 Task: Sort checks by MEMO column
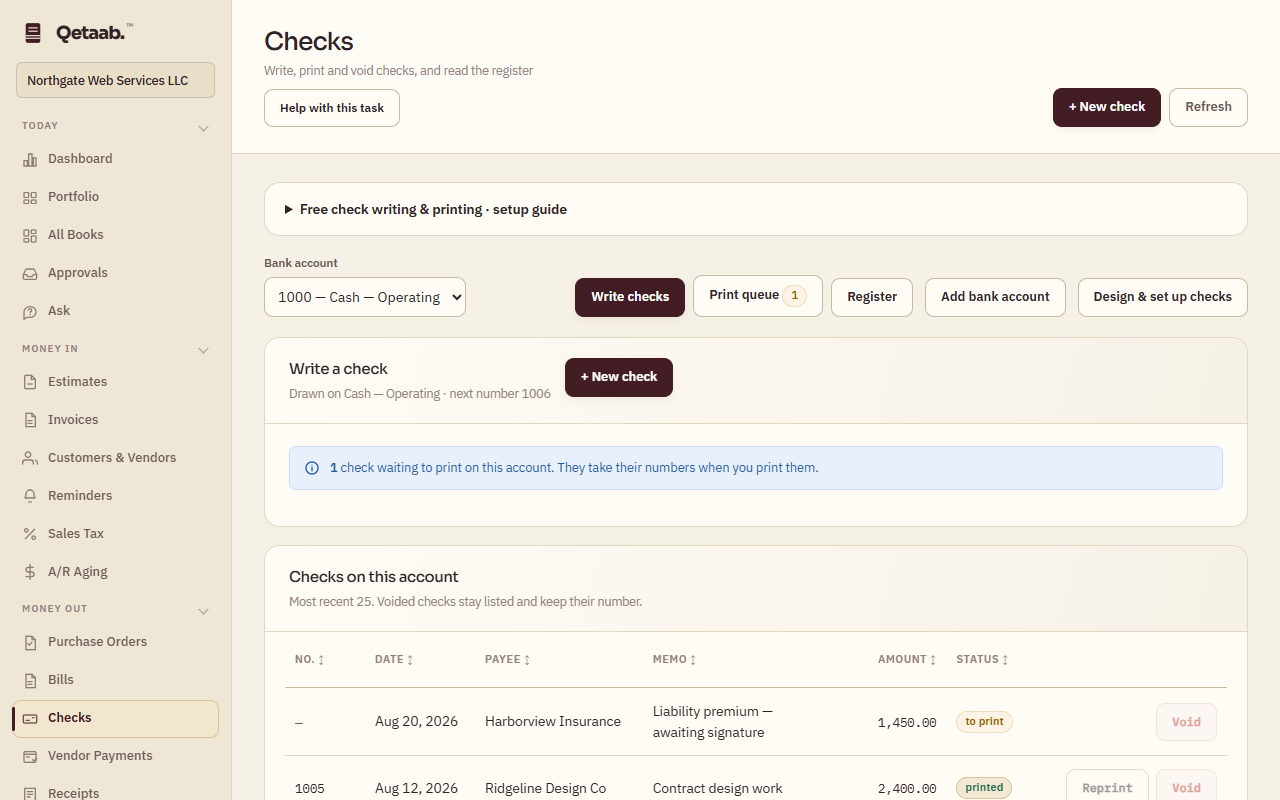tap(675, 659)
